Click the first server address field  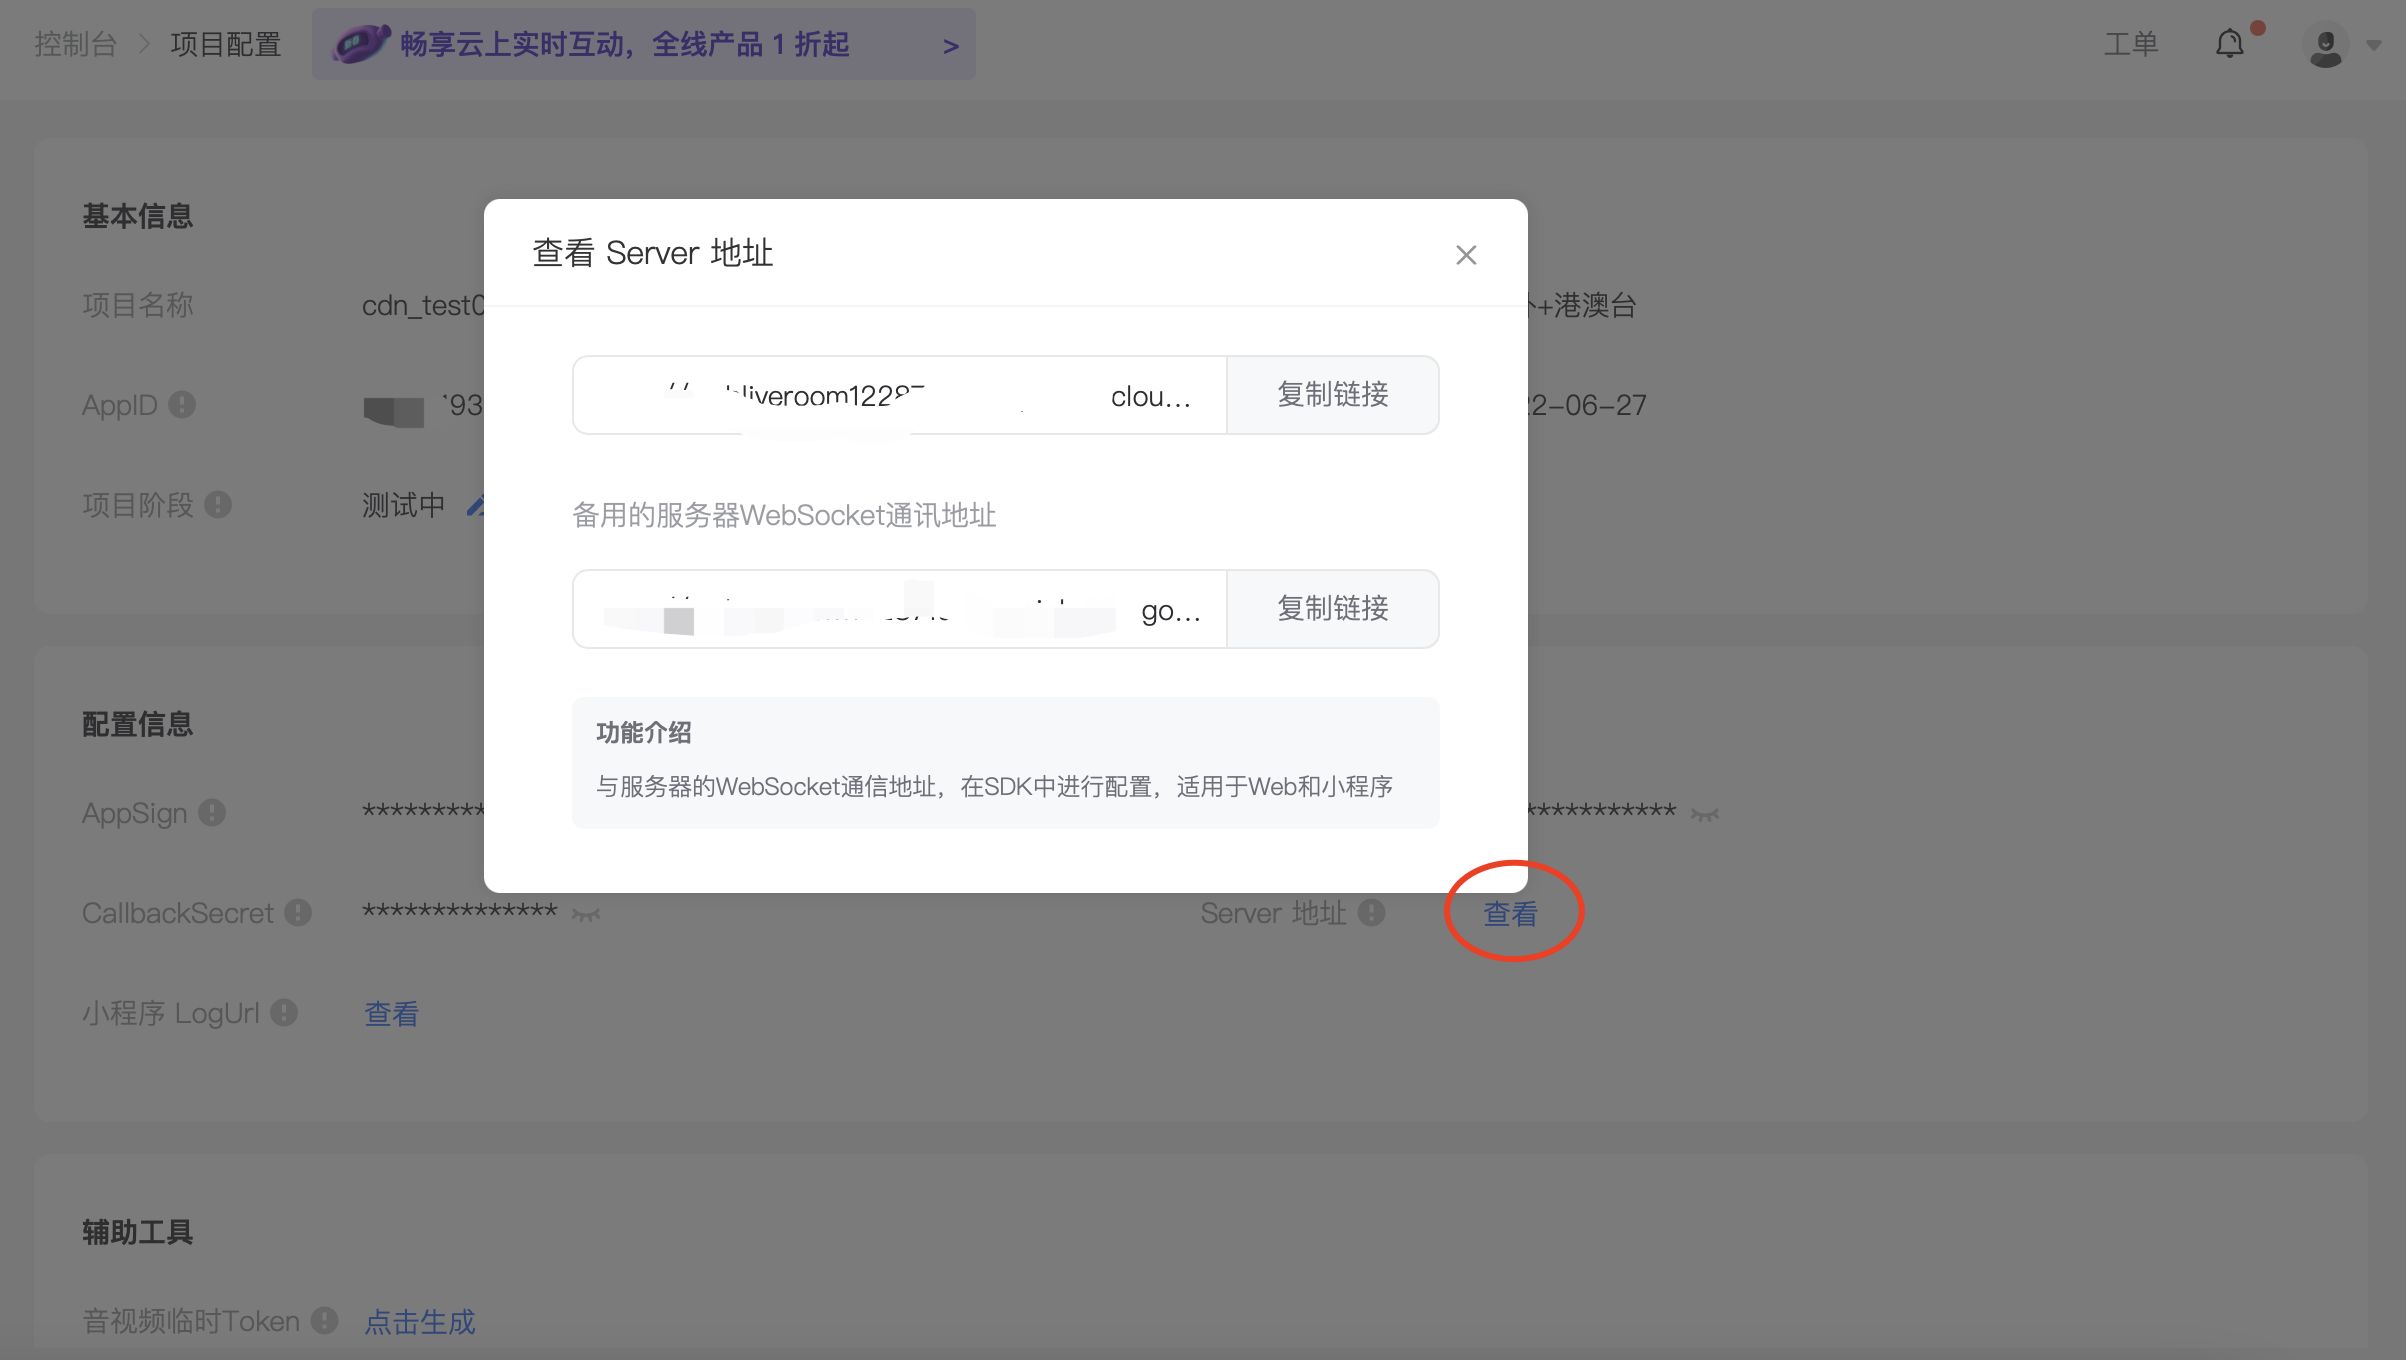coord(899,395)
